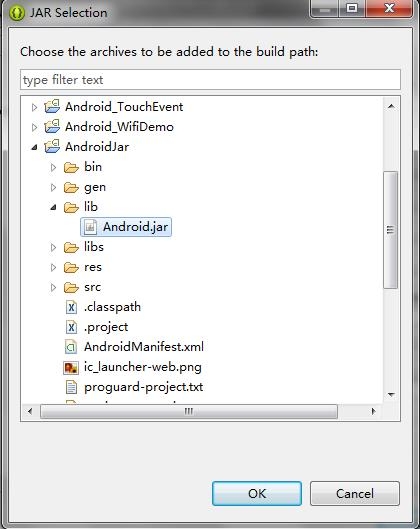Screen dimensions: 420x529
Task: Maximize the JAR Selection window
Action: pos(352,8)
